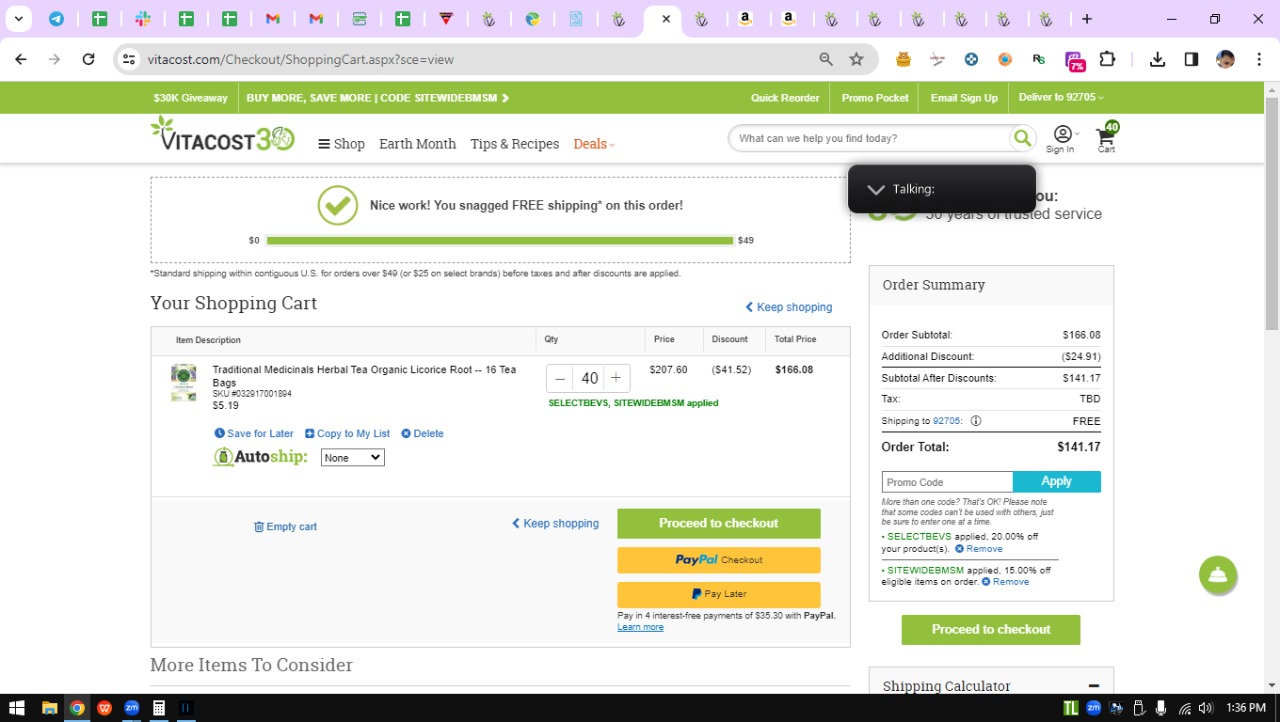Click the Promo Code input field
The image size is (1280, 722).
click(x=947, y=482)
